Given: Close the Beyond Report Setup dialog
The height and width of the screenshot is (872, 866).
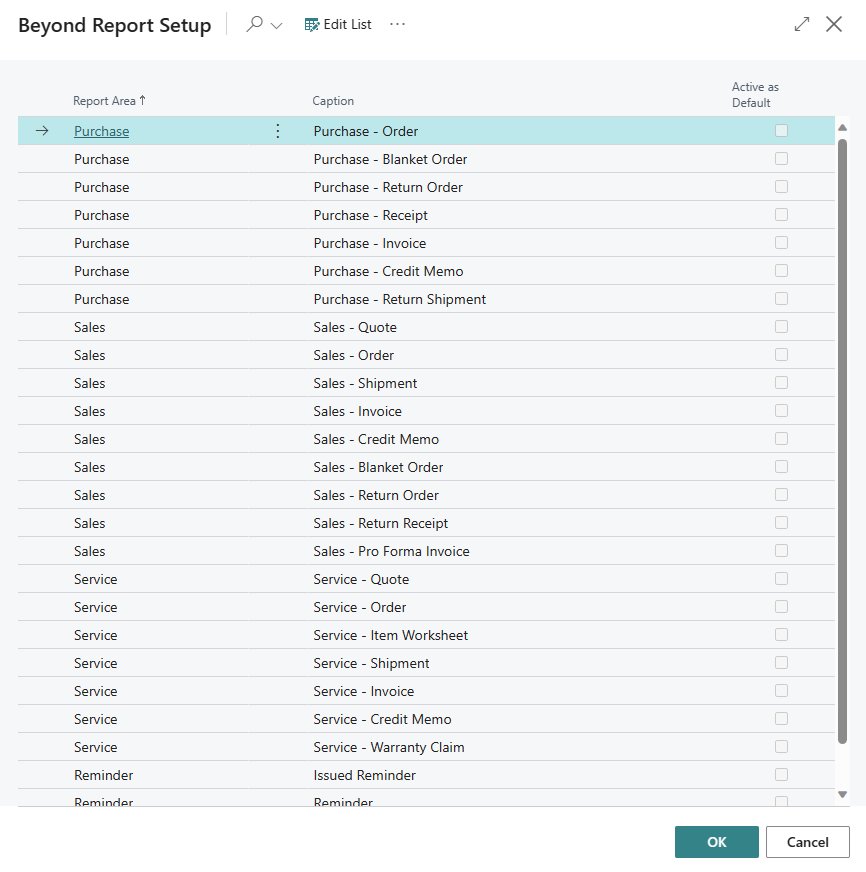Looking at the screenshot, I should point(834,25).
